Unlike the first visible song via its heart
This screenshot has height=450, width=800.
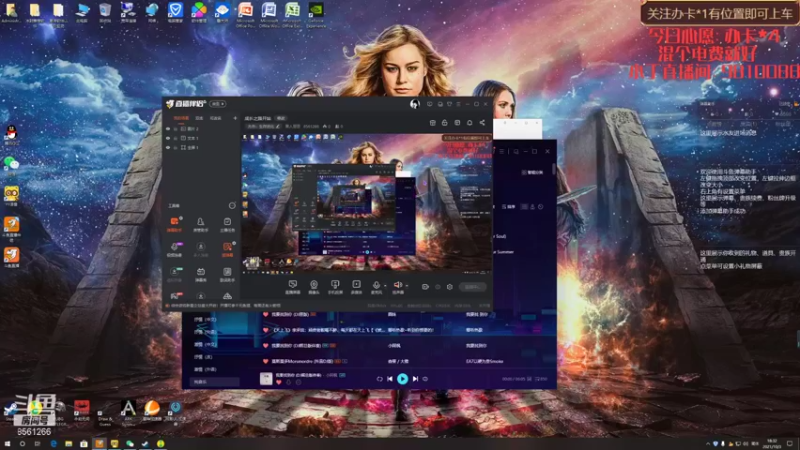point(265,314)
